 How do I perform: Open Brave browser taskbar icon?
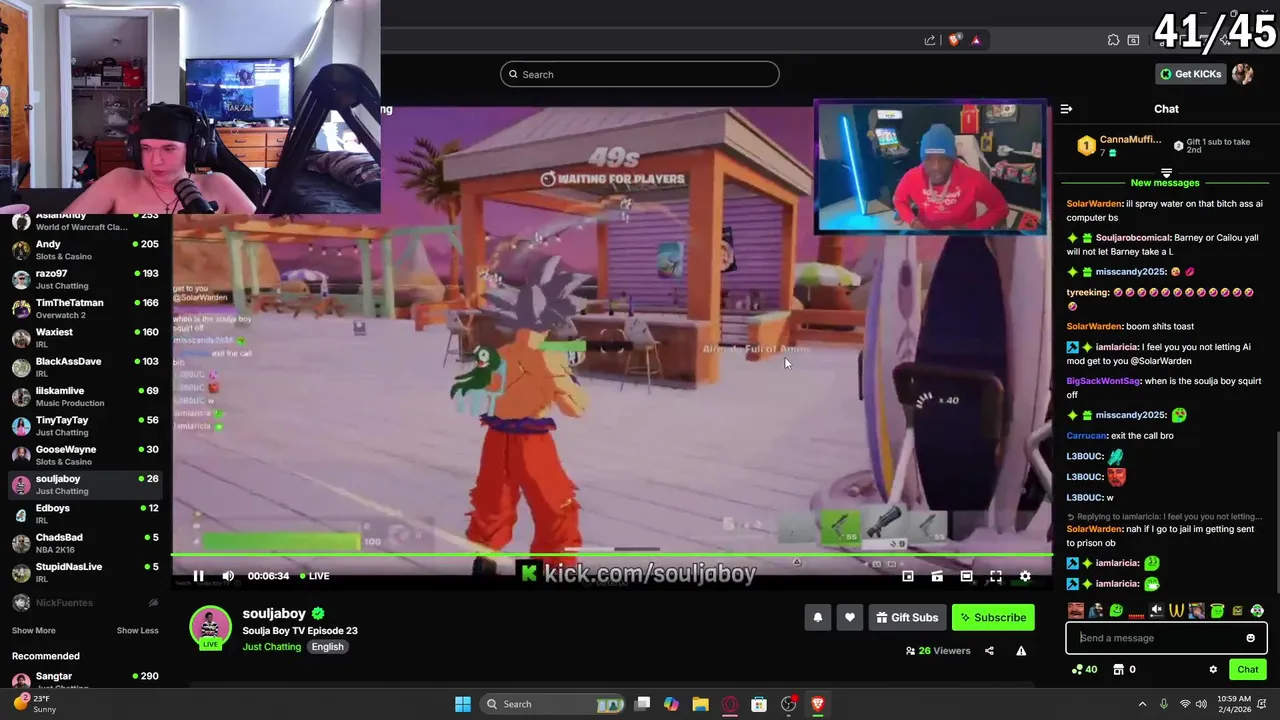[817, 704]
